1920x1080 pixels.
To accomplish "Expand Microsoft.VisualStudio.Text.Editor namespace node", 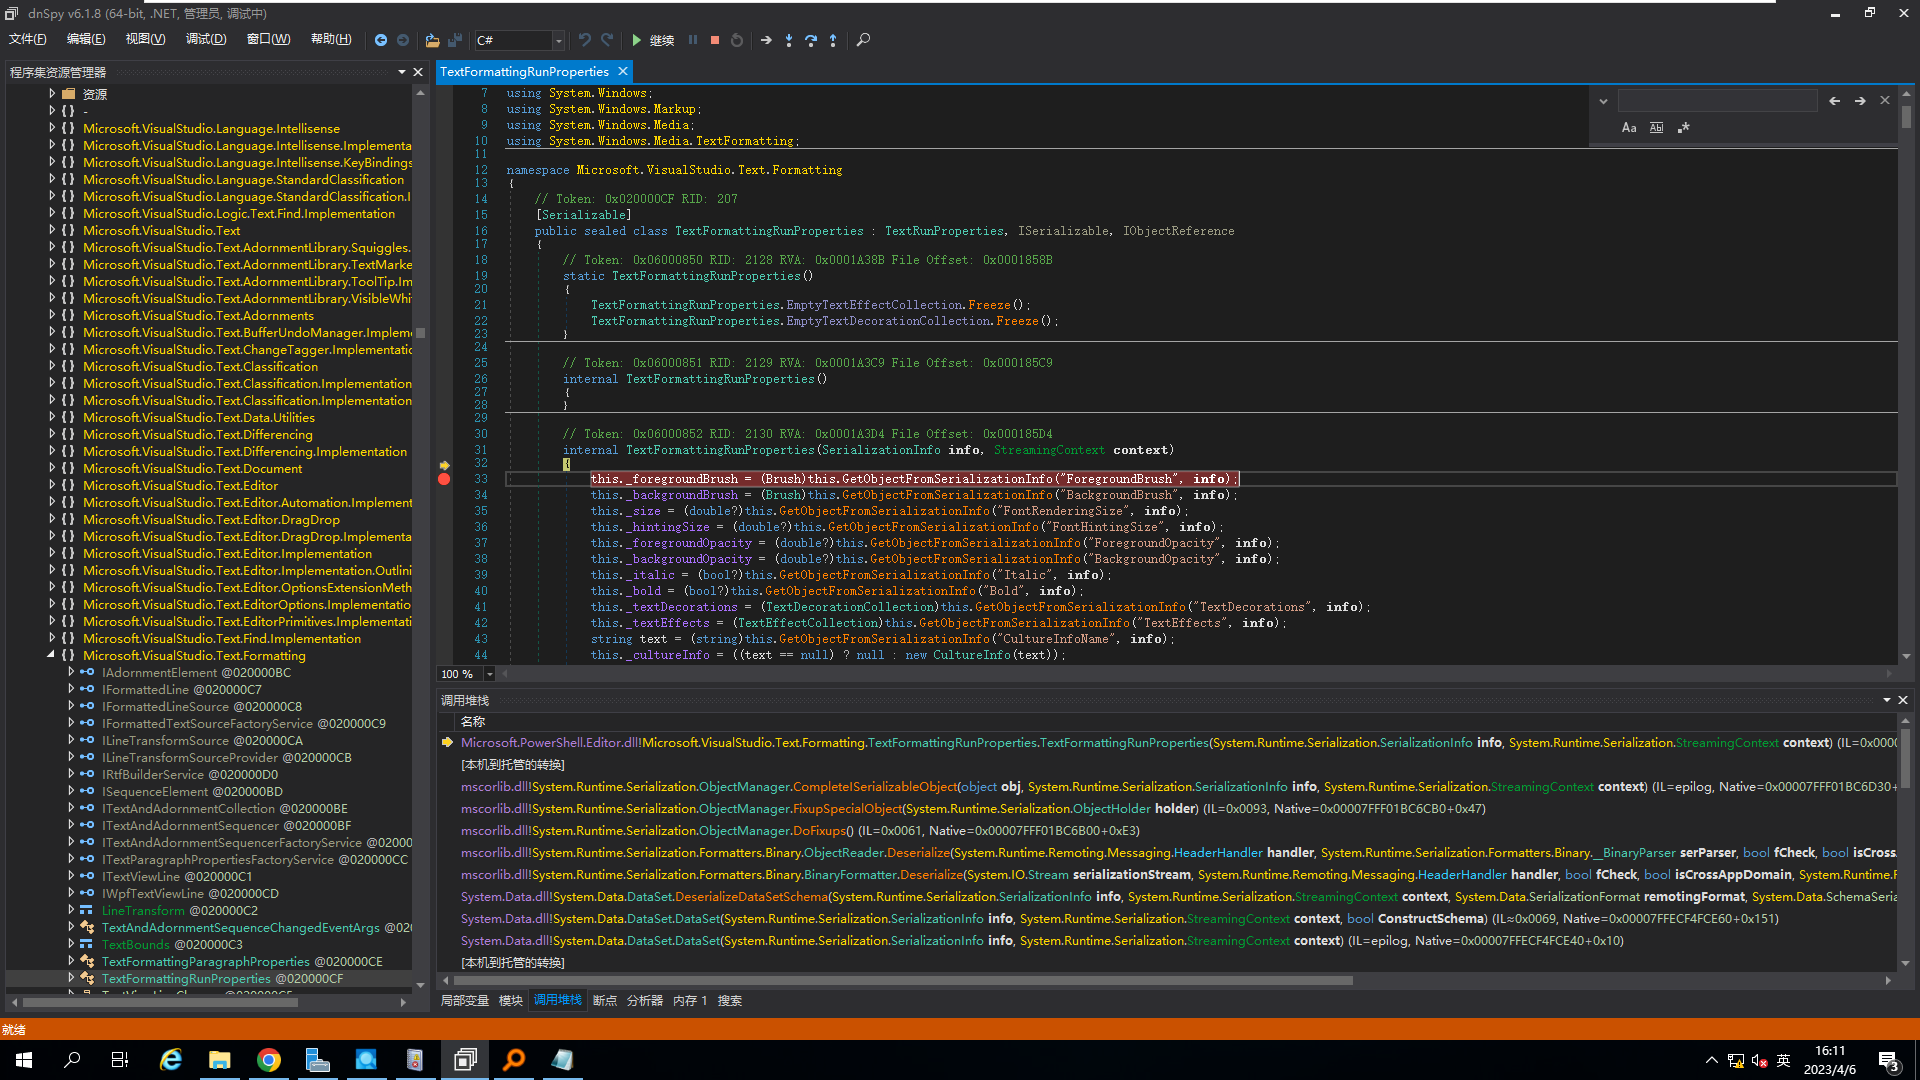I will pyautogui.click(x=52, y=485).
